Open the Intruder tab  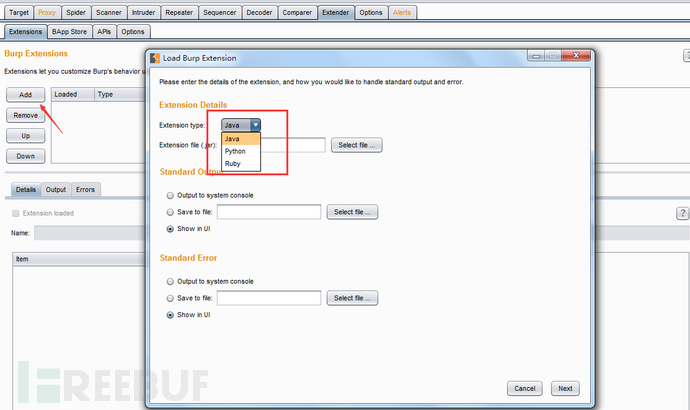click(x=143, y=13)
